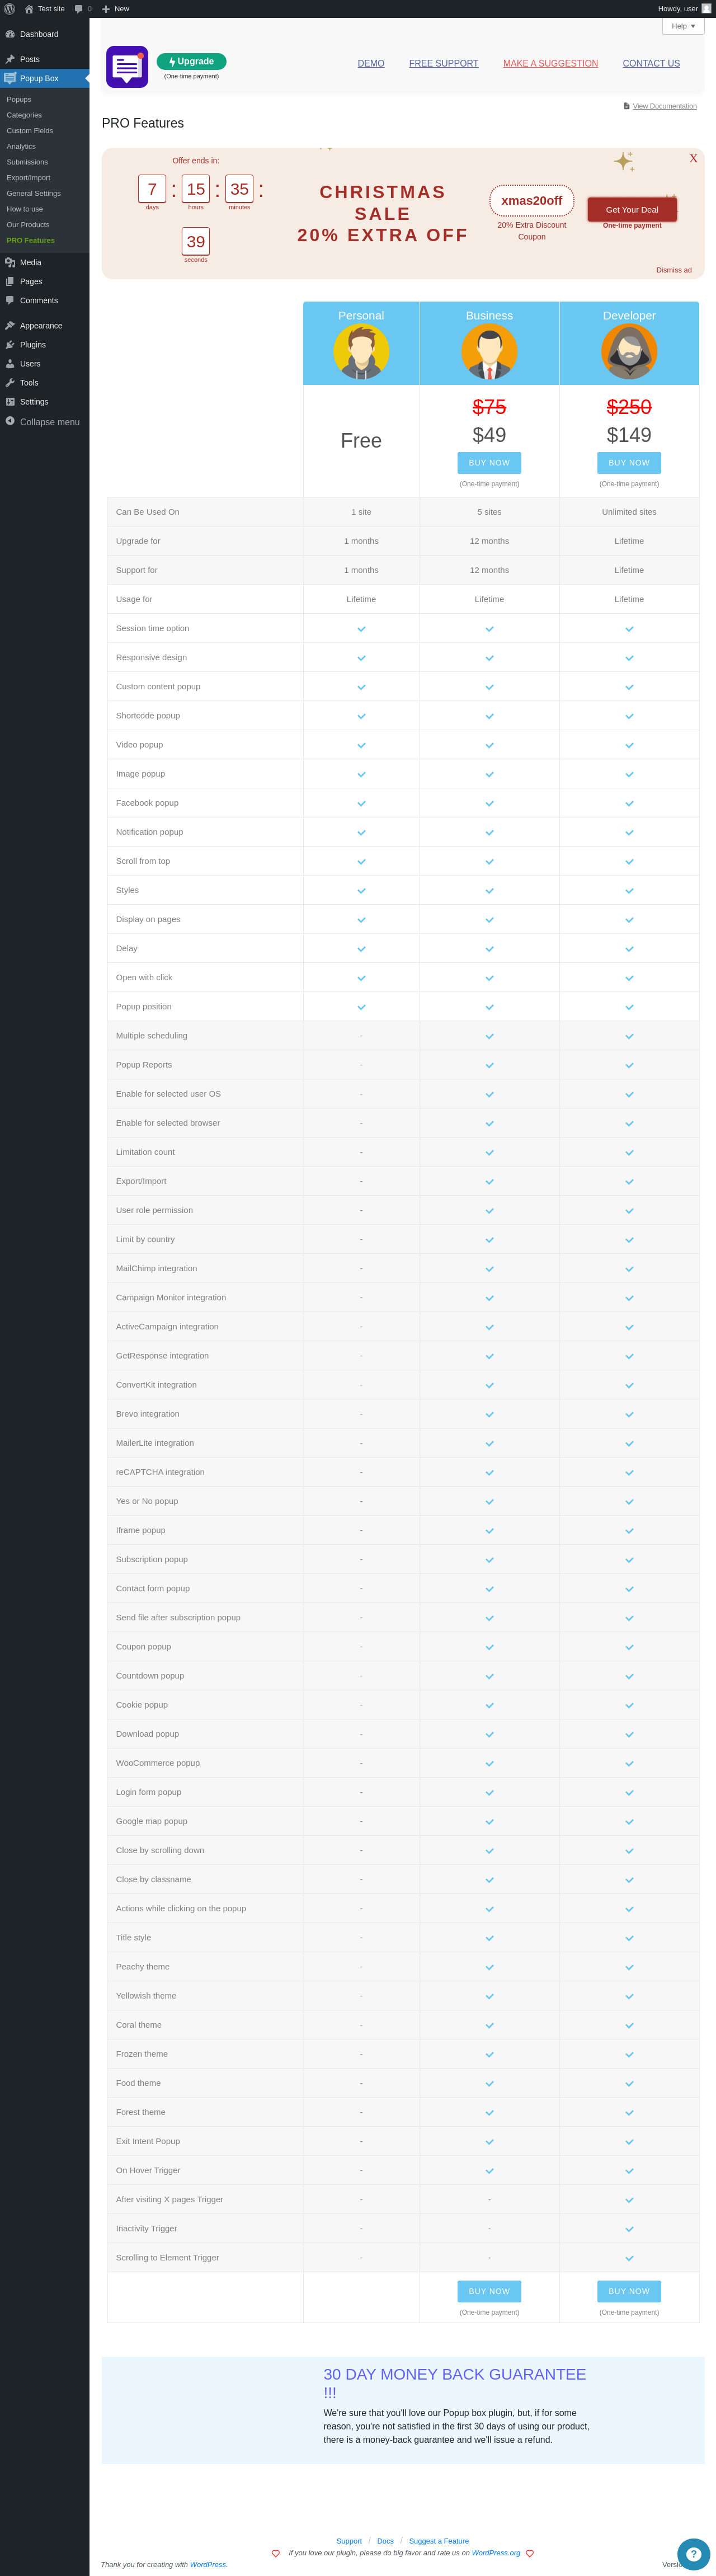
Task: Click the Developer plan avatar image
Action: (629, 351)
